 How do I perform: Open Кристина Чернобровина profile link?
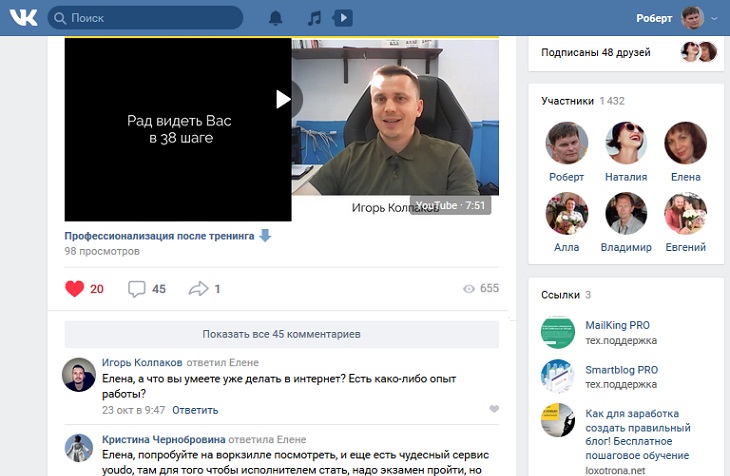pos(163,439)
